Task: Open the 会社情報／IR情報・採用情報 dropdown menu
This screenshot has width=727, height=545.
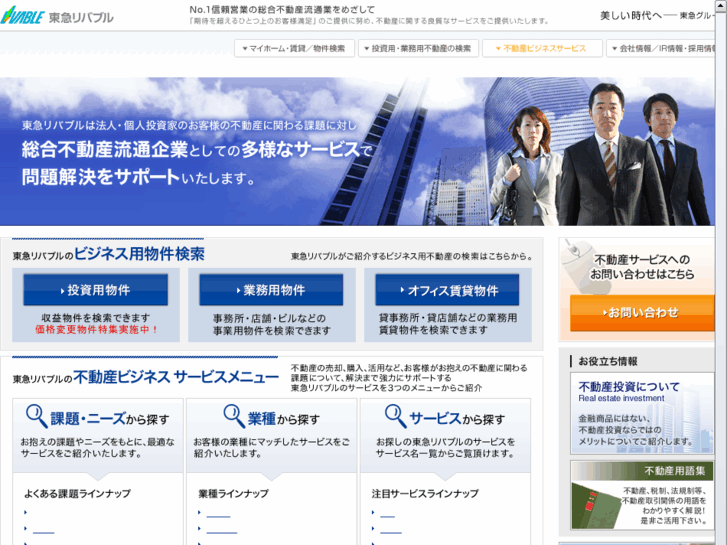Action: pos(660,48)
